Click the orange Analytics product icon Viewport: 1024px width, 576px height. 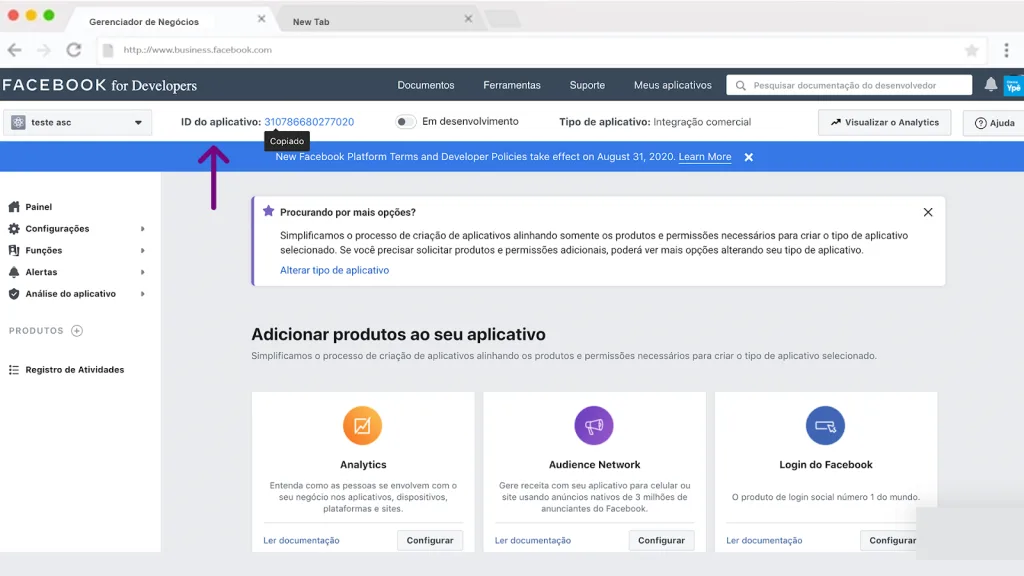pos(362,426)
